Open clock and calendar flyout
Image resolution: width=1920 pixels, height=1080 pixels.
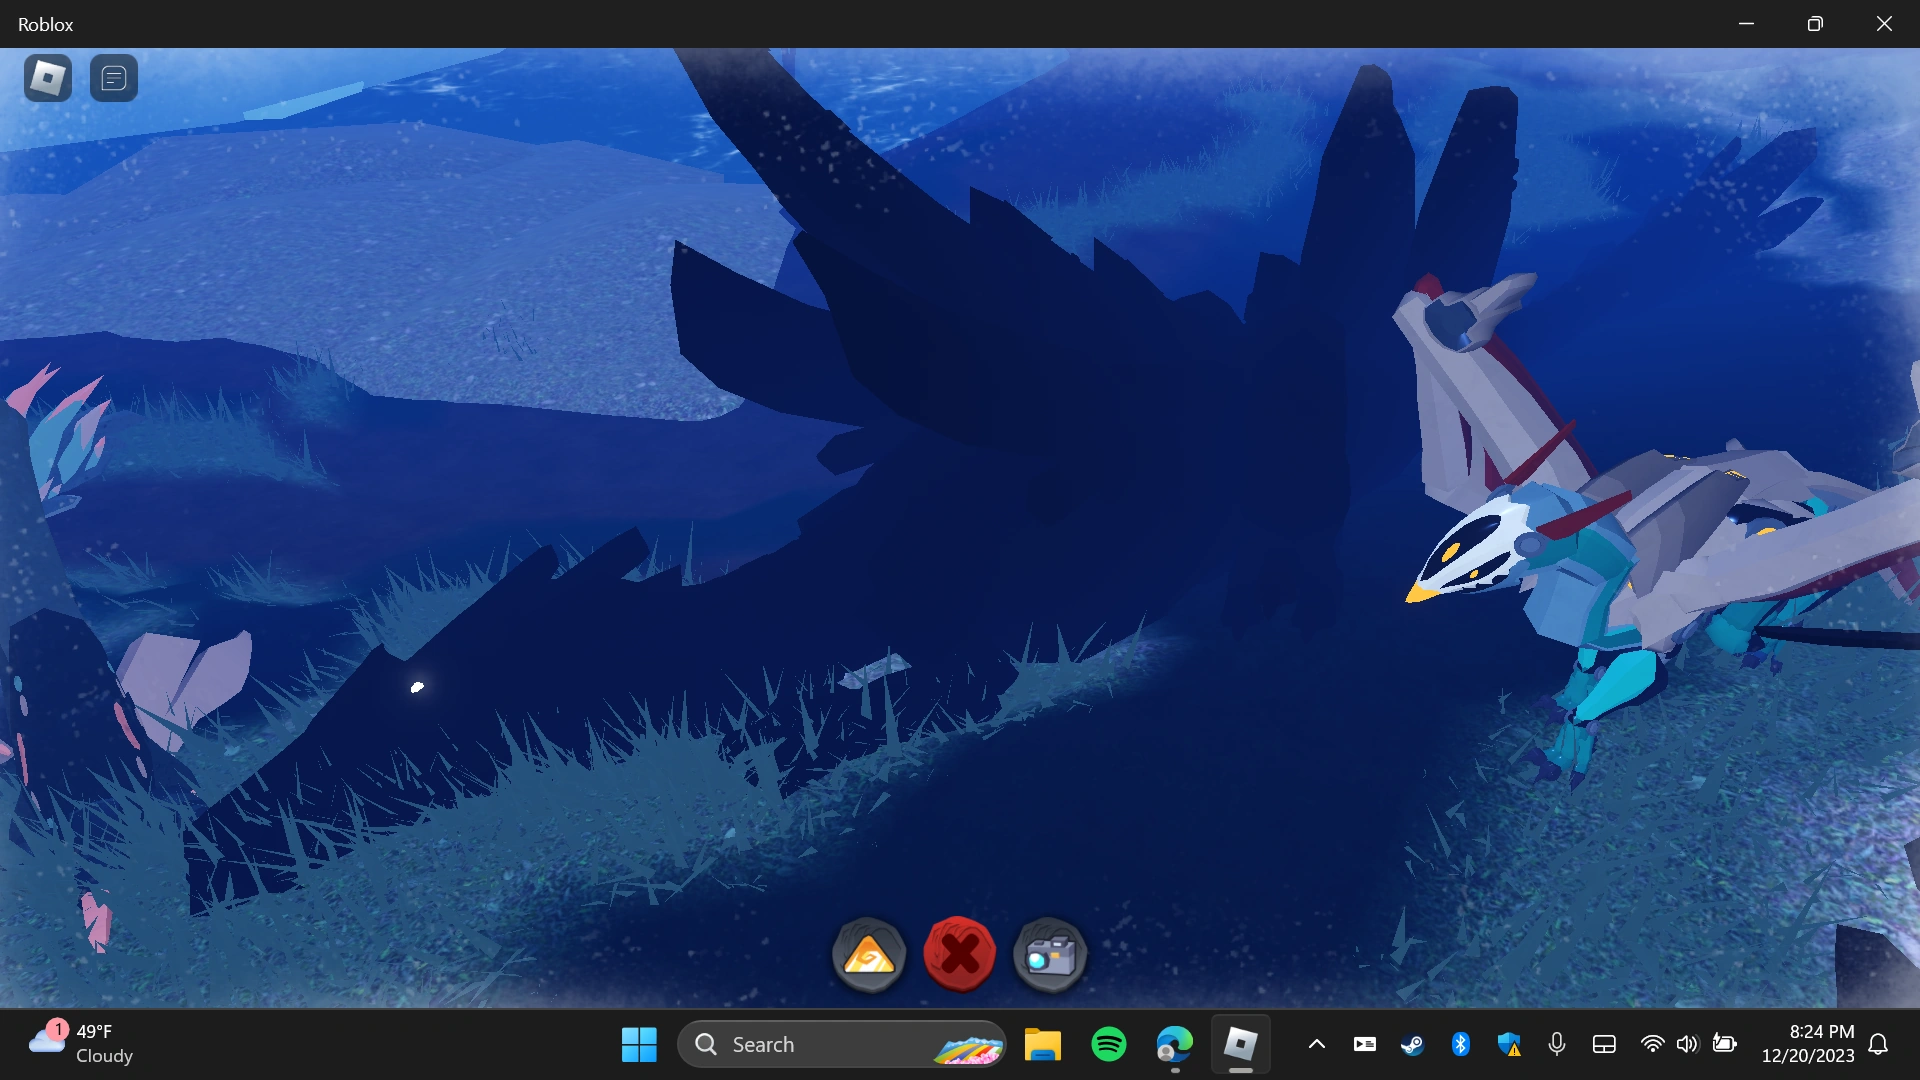1807,1043
